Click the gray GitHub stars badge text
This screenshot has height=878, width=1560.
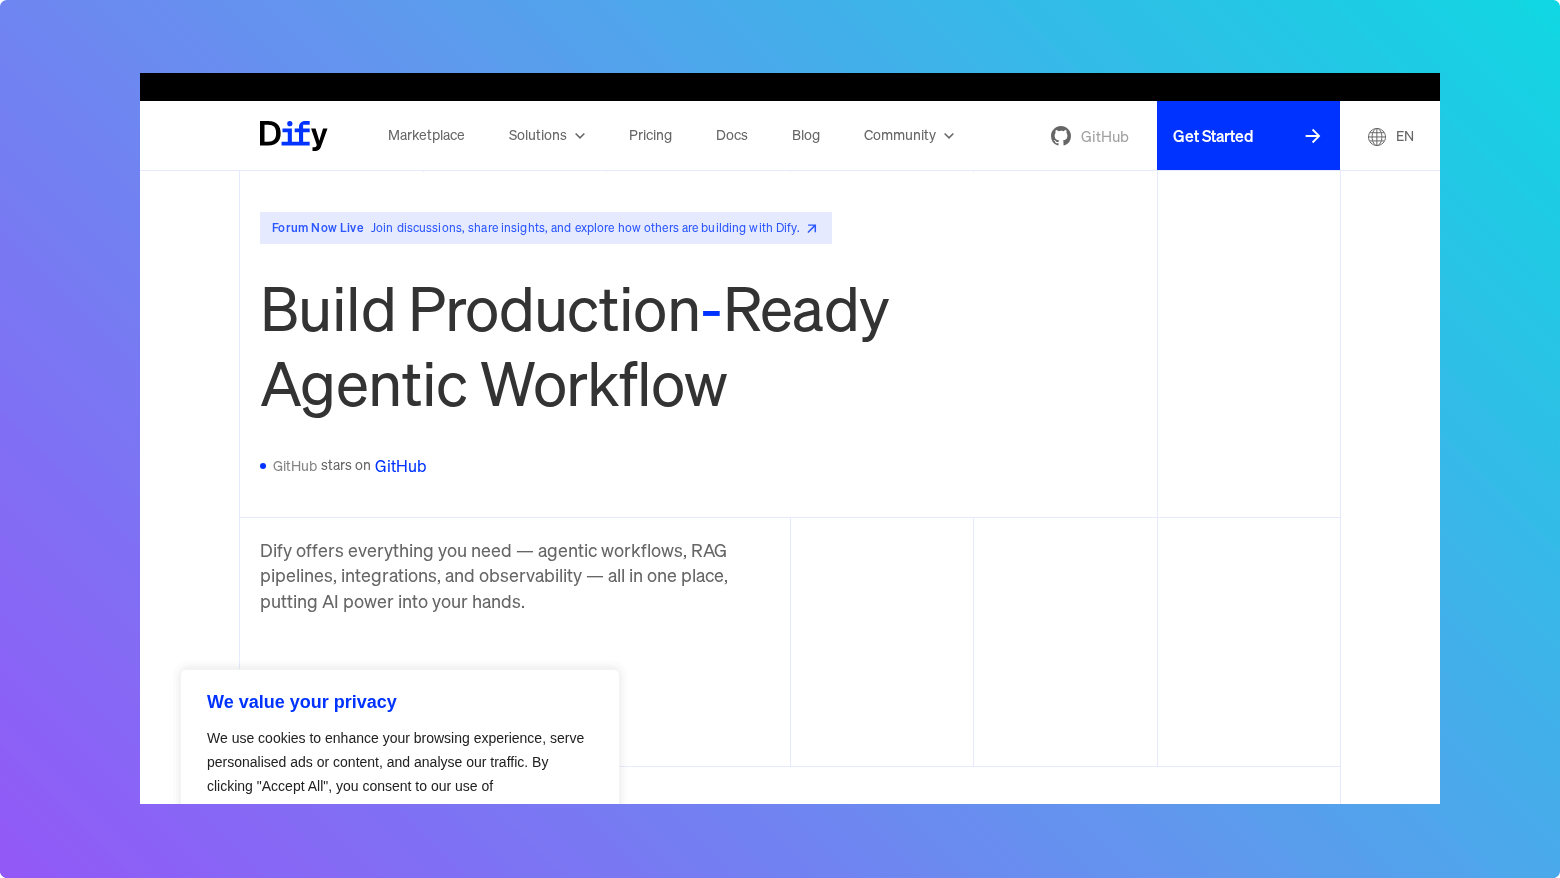(x=295, y=466)
